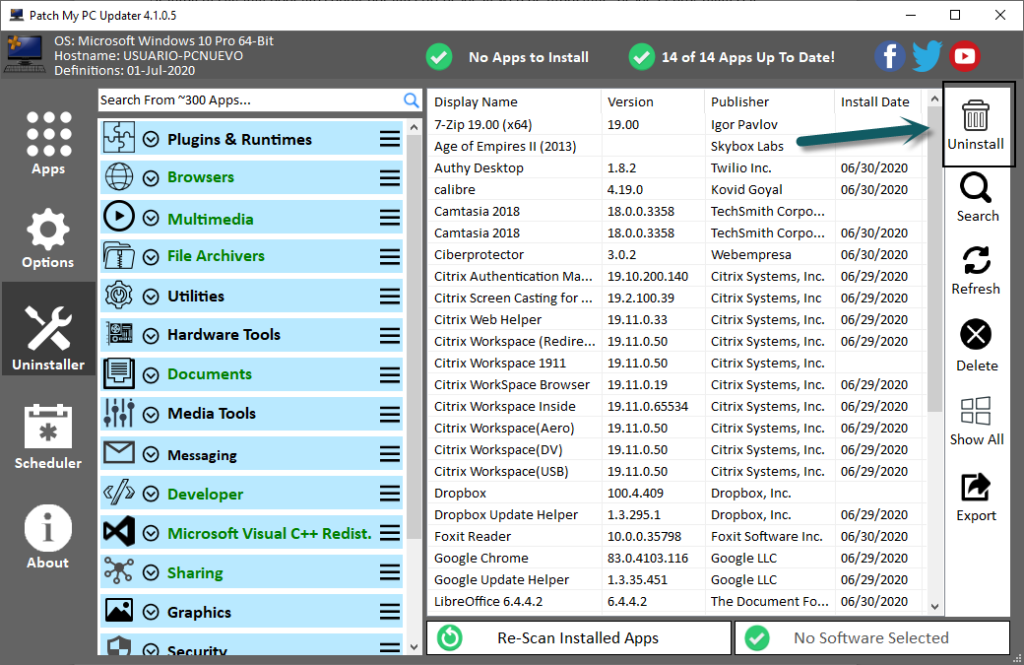Click Re-Scan Installed Apps button
1024x665 pixels.
coord(579,638)
